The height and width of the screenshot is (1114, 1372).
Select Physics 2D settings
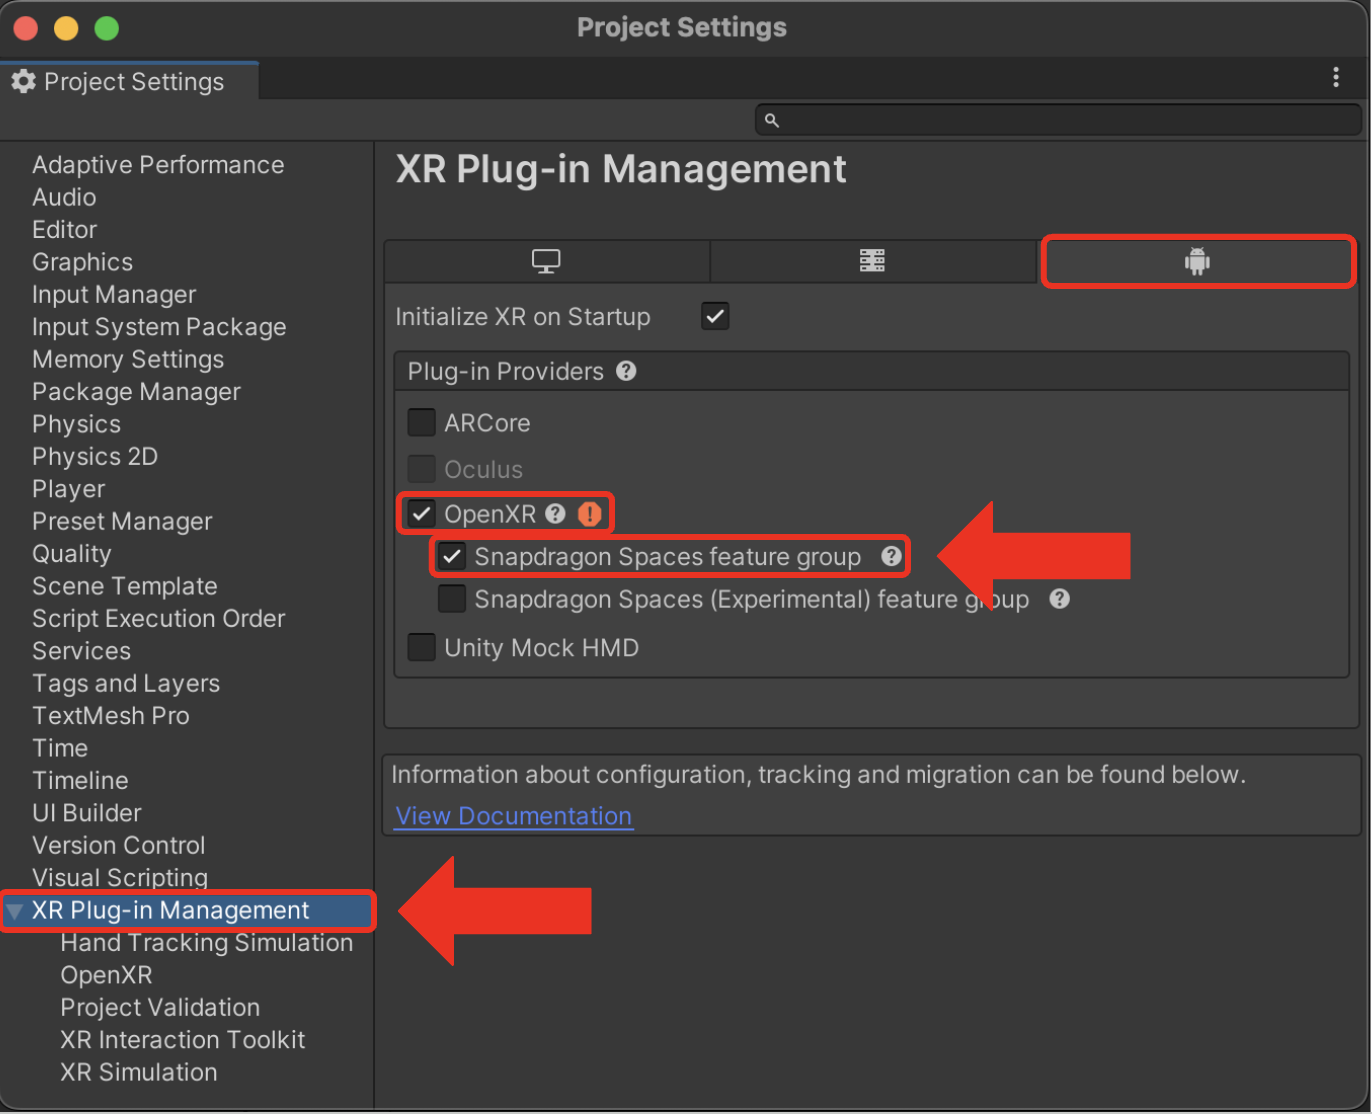(x=95, y=456)
